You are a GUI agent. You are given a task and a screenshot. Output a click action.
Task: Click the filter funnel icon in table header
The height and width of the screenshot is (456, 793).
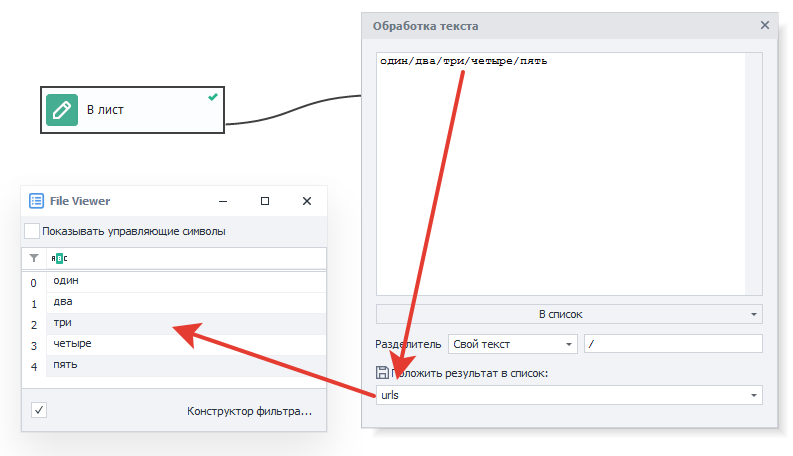tap(34, 258)
